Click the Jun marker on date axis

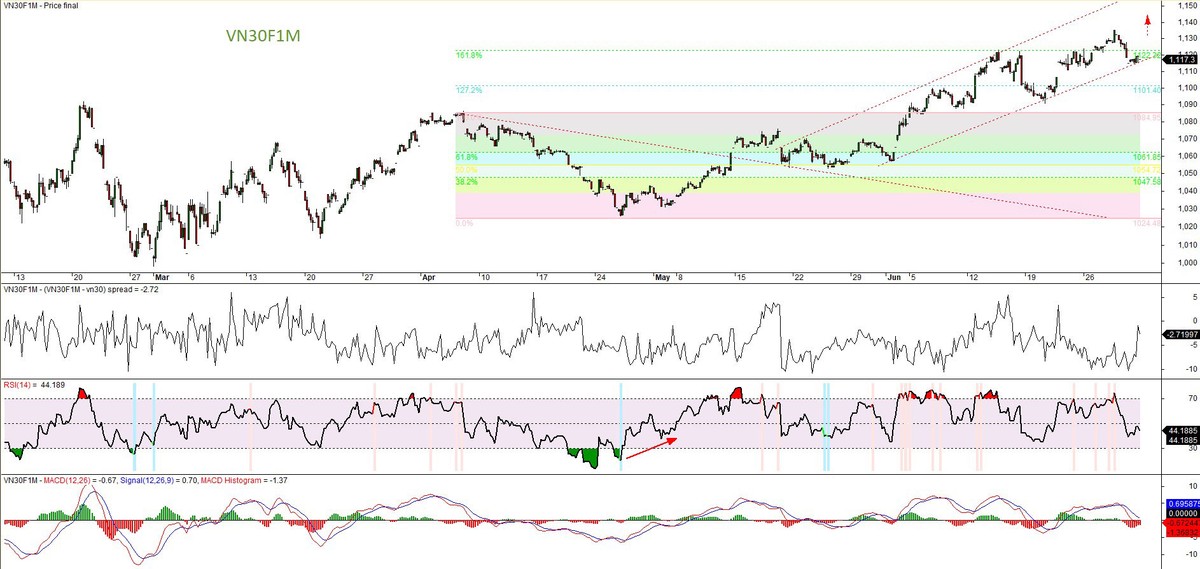tap(893, 276)
